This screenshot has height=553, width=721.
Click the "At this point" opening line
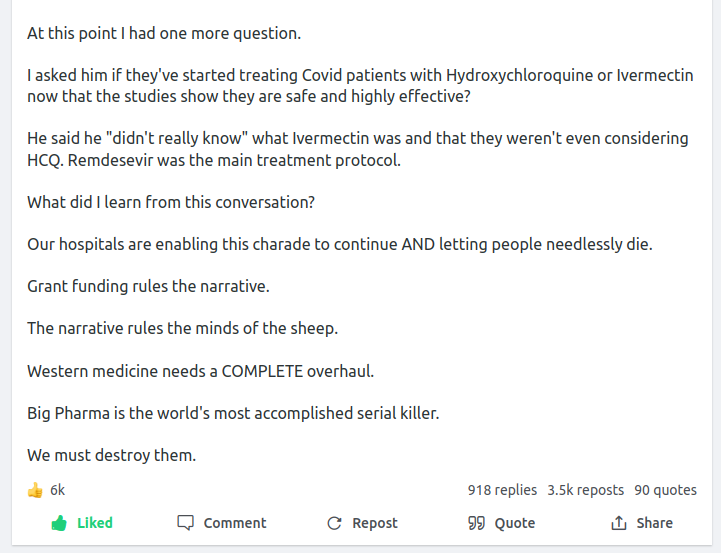(x=164, y=33)
